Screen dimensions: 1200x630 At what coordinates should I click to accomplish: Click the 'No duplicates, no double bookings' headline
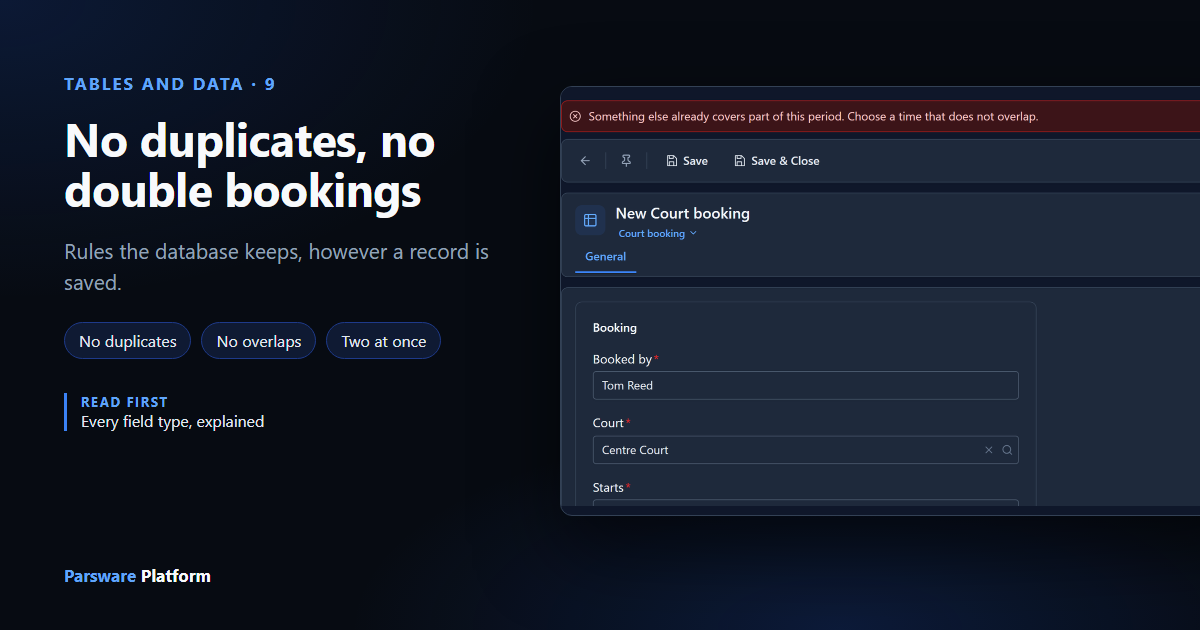[250, 166]
